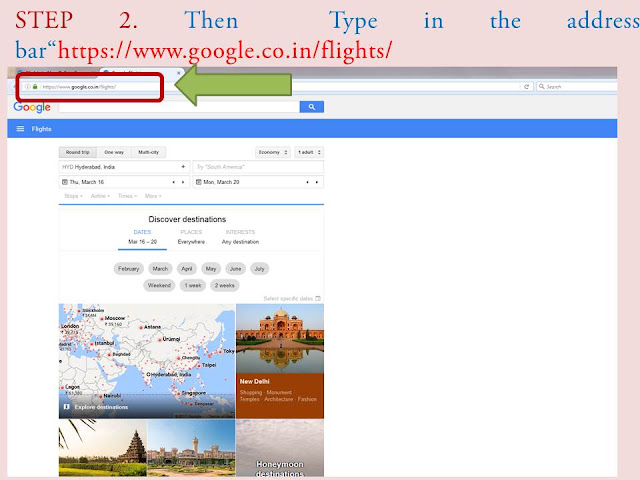Open the 1 adult passengers dropdown

(309, 152)
